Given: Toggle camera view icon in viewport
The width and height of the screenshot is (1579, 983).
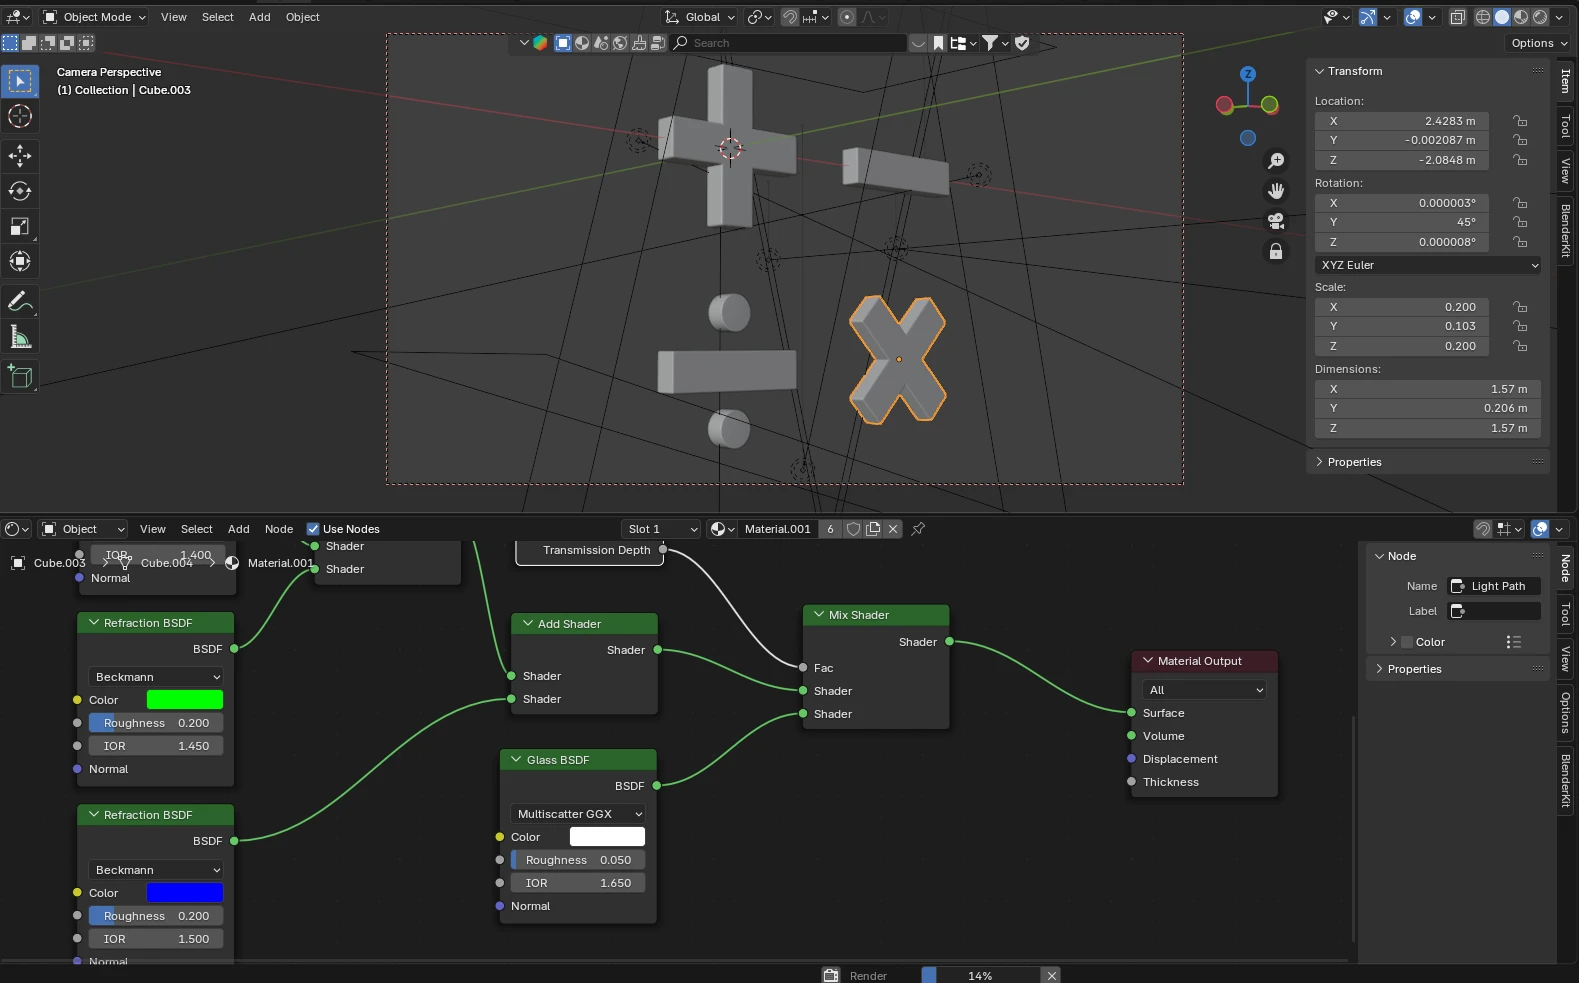Looking at the screenshot, I should click(x=1276, y=221).
